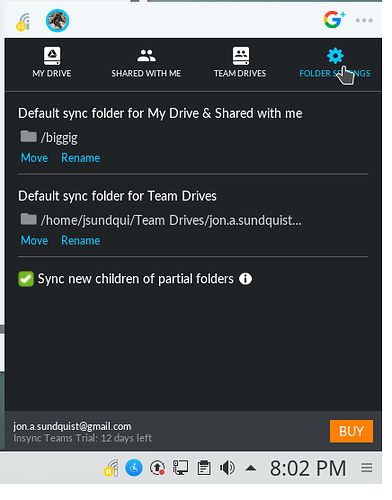Open the three-dots more options menu
This screenshot has height=500, width=392.
[364, 20]
